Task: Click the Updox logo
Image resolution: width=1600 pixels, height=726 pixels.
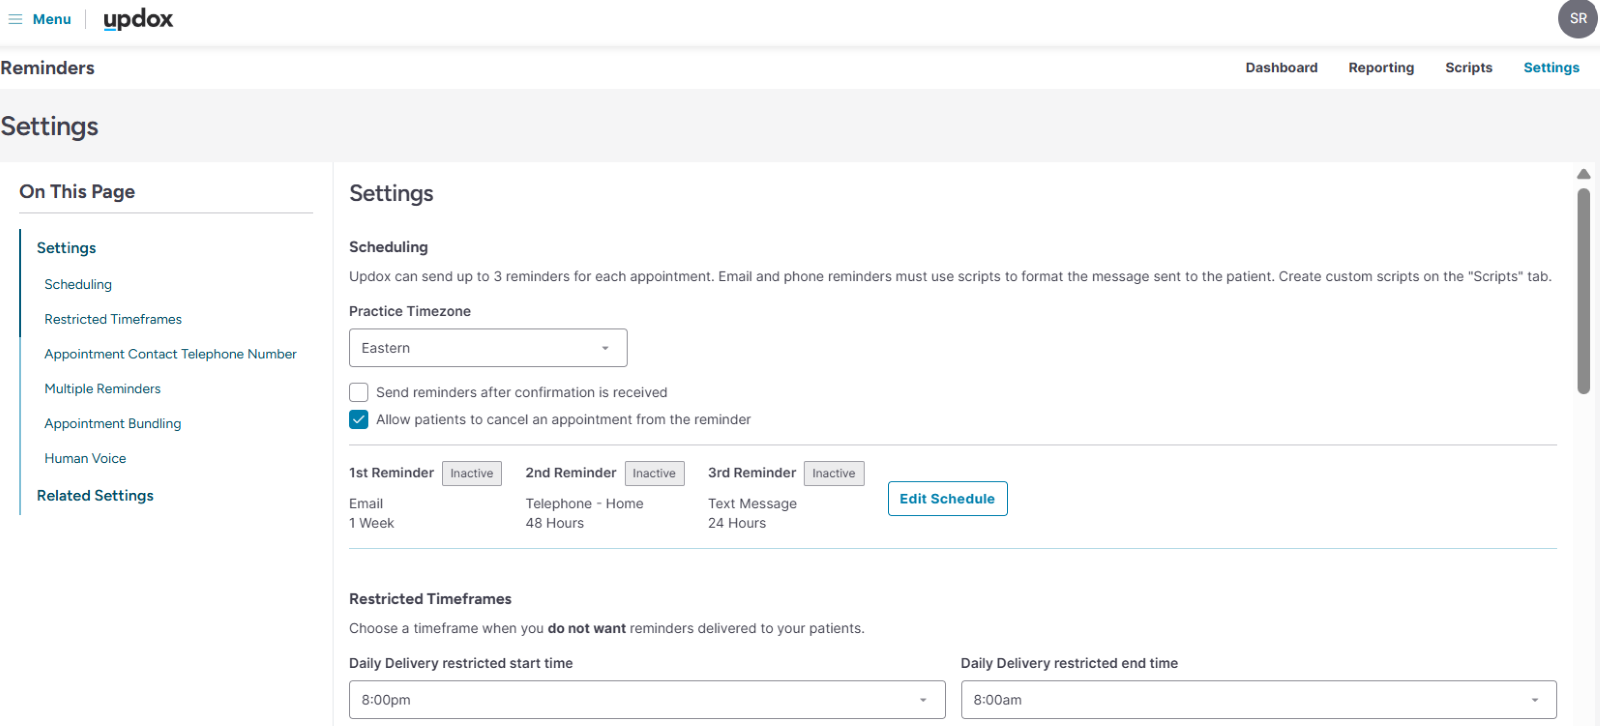Action: point(138,19)
